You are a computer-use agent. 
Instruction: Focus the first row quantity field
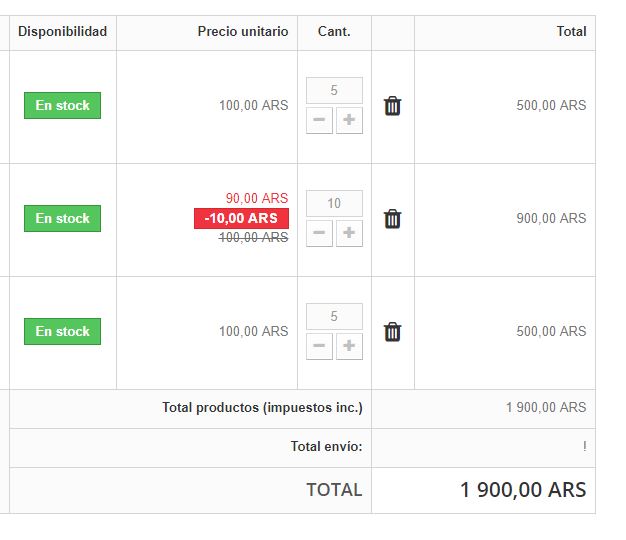click(x=334, y=91)
